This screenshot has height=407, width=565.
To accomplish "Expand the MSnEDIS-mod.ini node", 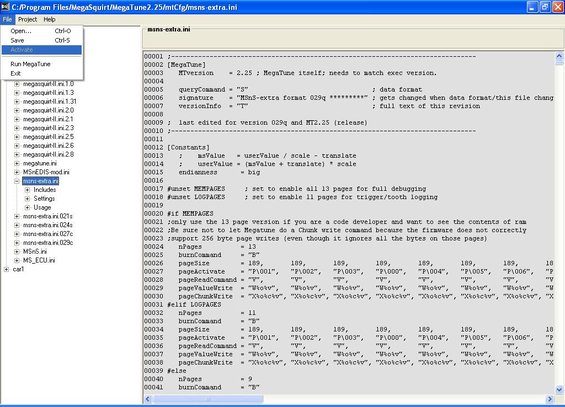I will point(17,172).
